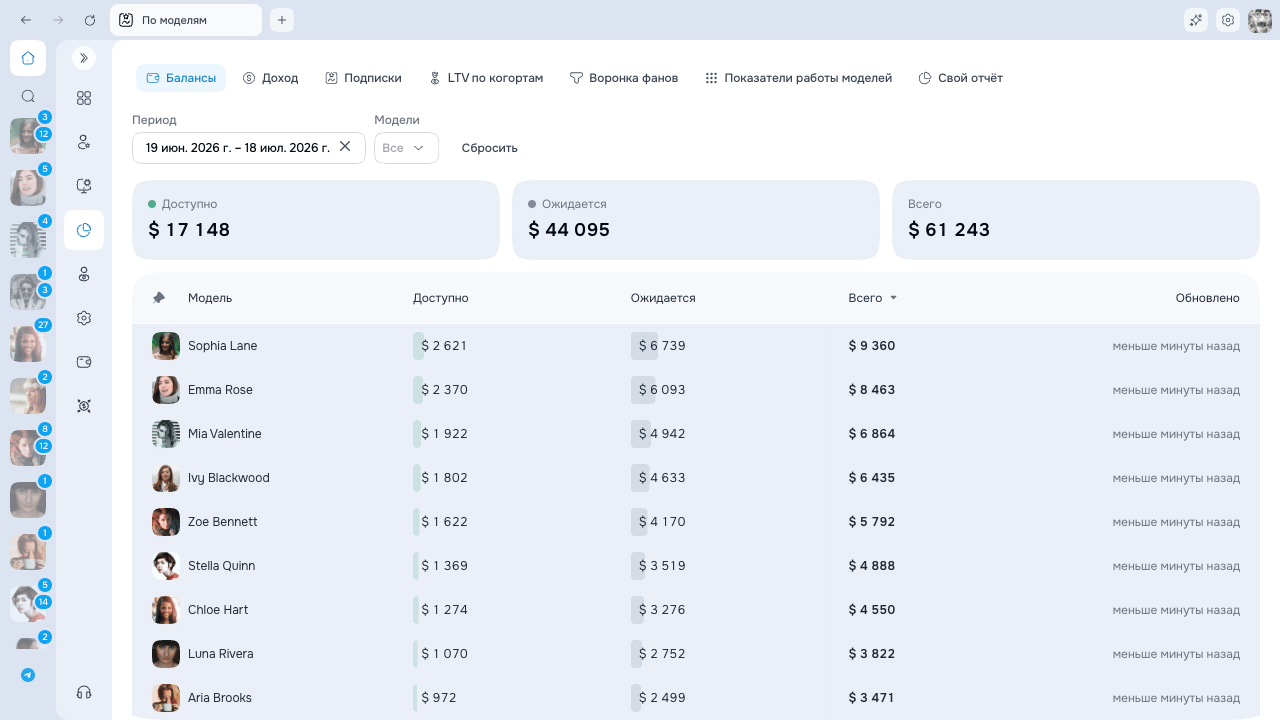Viewport: 1280px width, 720px height.
Task: Select the 'По моделям' browser tab
Action: [x=186, y=20]
